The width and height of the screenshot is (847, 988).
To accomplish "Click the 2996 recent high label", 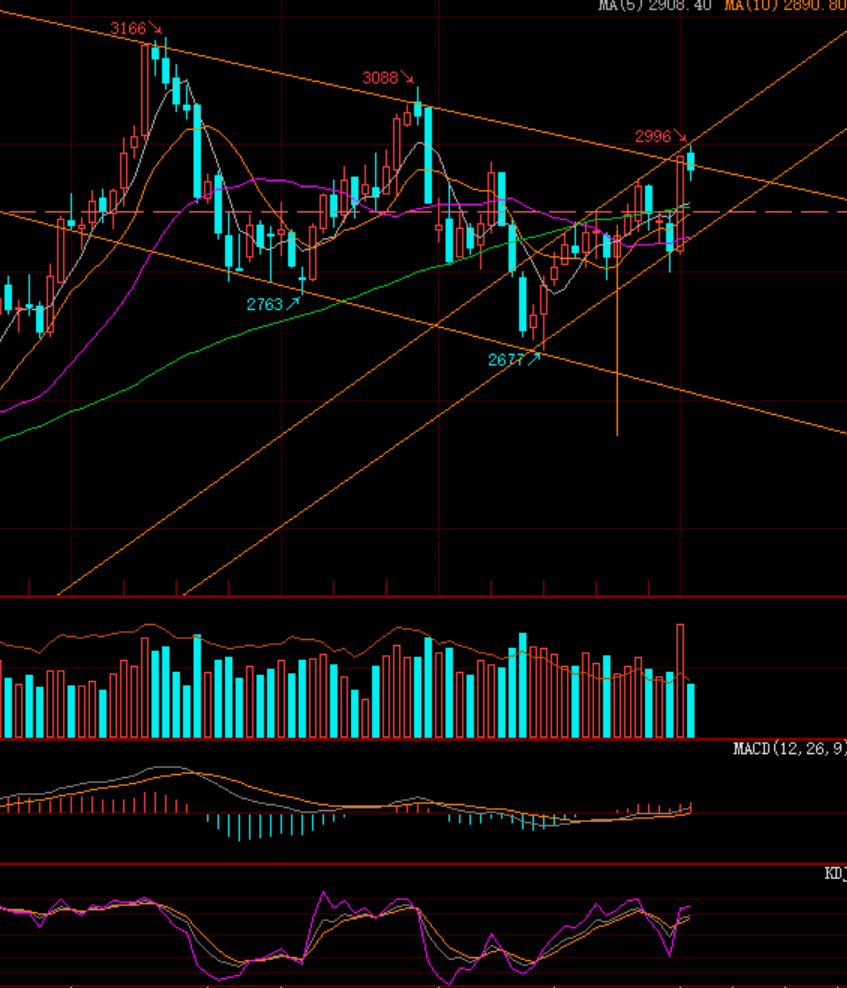I will pos(653,136).
